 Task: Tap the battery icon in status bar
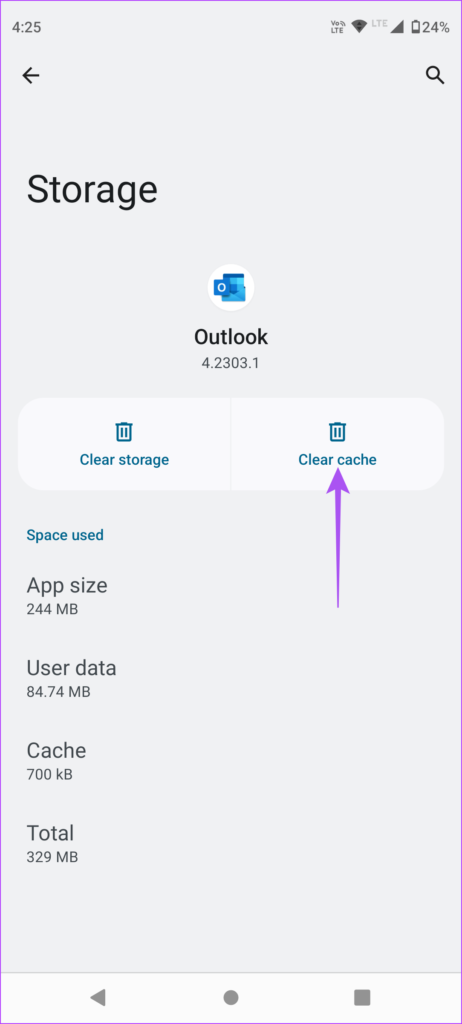pos(415,27)
